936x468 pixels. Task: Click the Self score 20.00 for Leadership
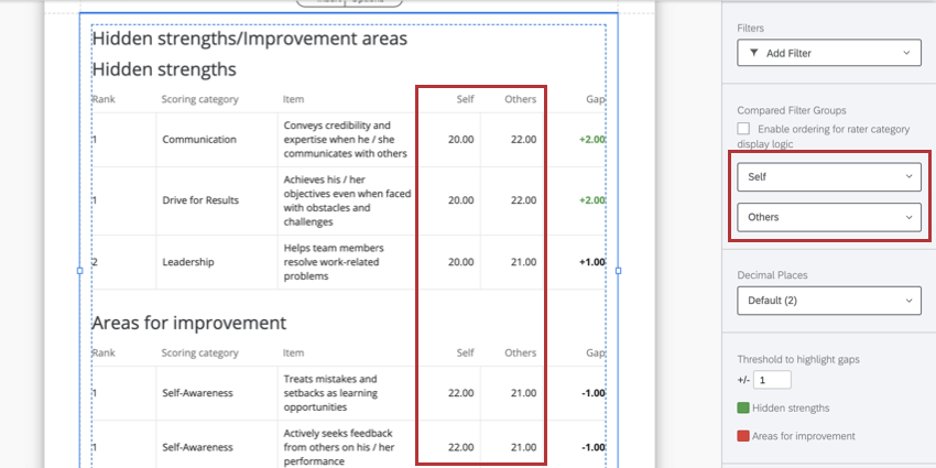click(461, 262)
